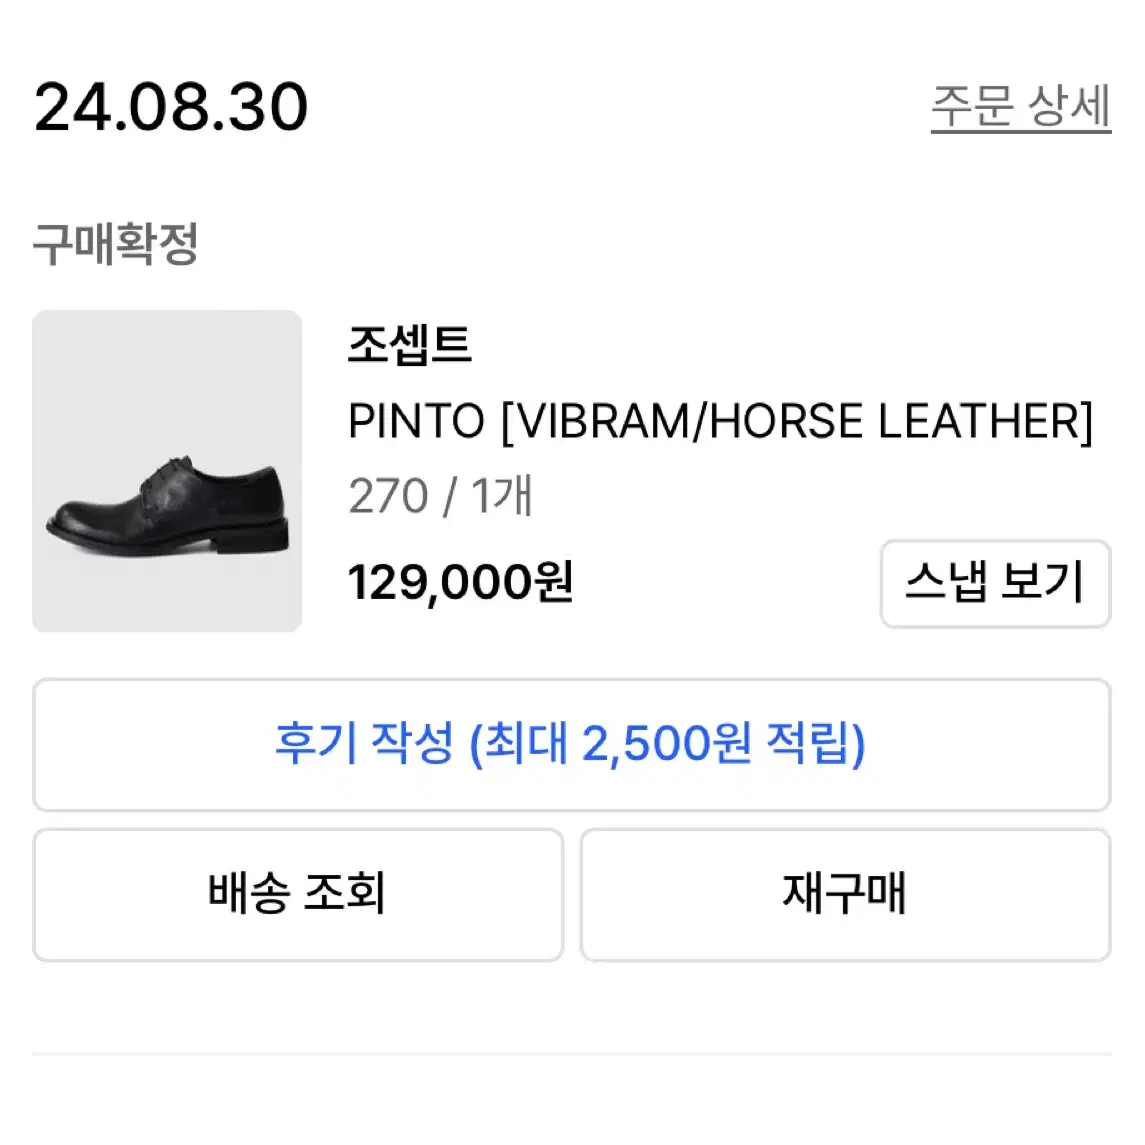
Task: Write a review to earn 2,500원 points
Action: point(572,745)
